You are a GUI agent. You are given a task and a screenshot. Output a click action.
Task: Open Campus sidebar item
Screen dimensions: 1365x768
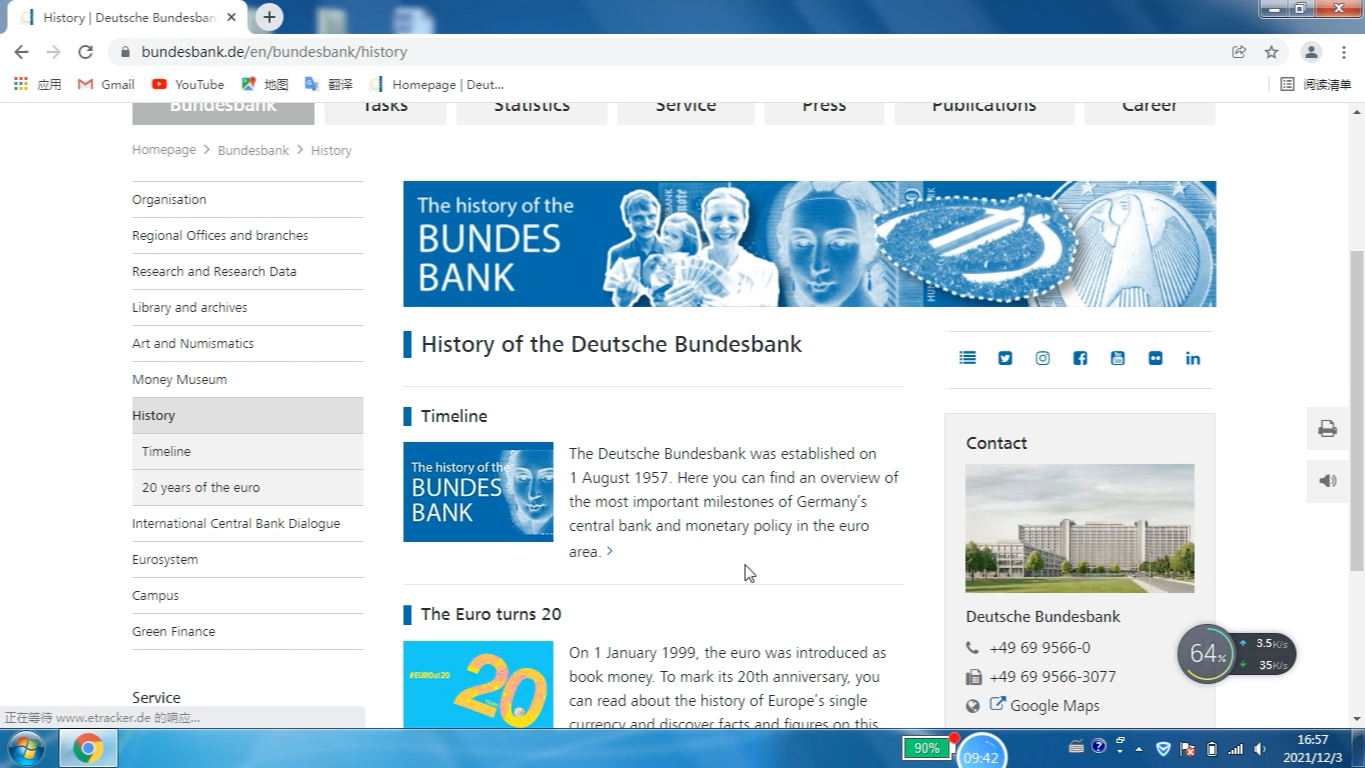[247, 596]
